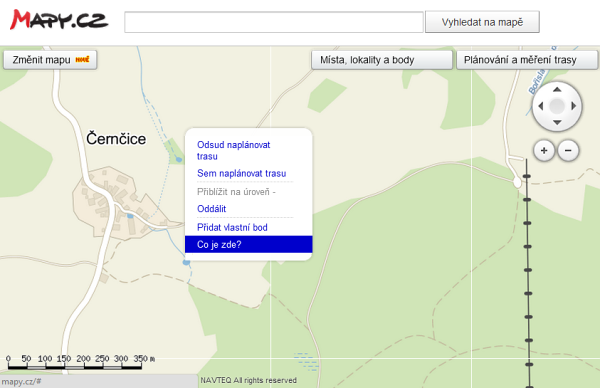This screenshot has height=388, width=600.
Task: Click the compass center circle
Action: click(557, 106)
